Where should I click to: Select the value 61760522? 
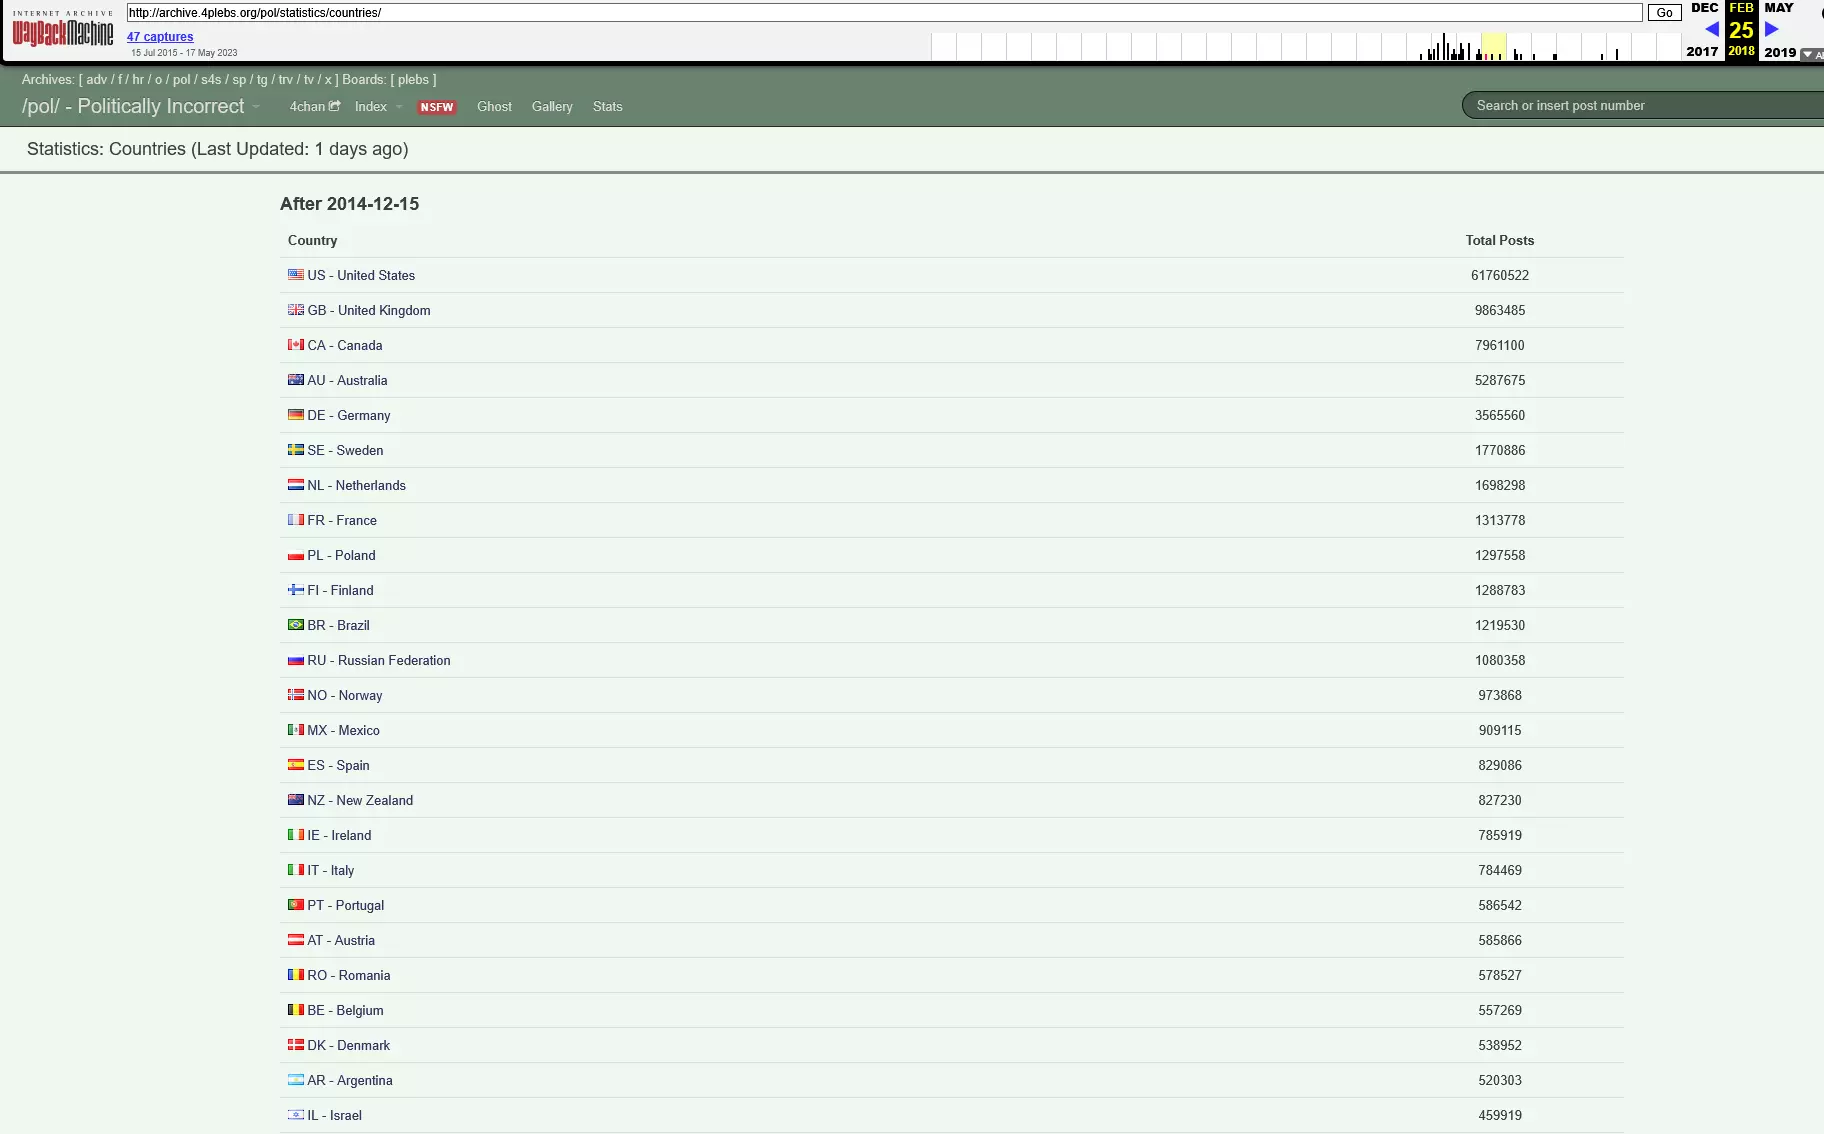click(1500, 275)
